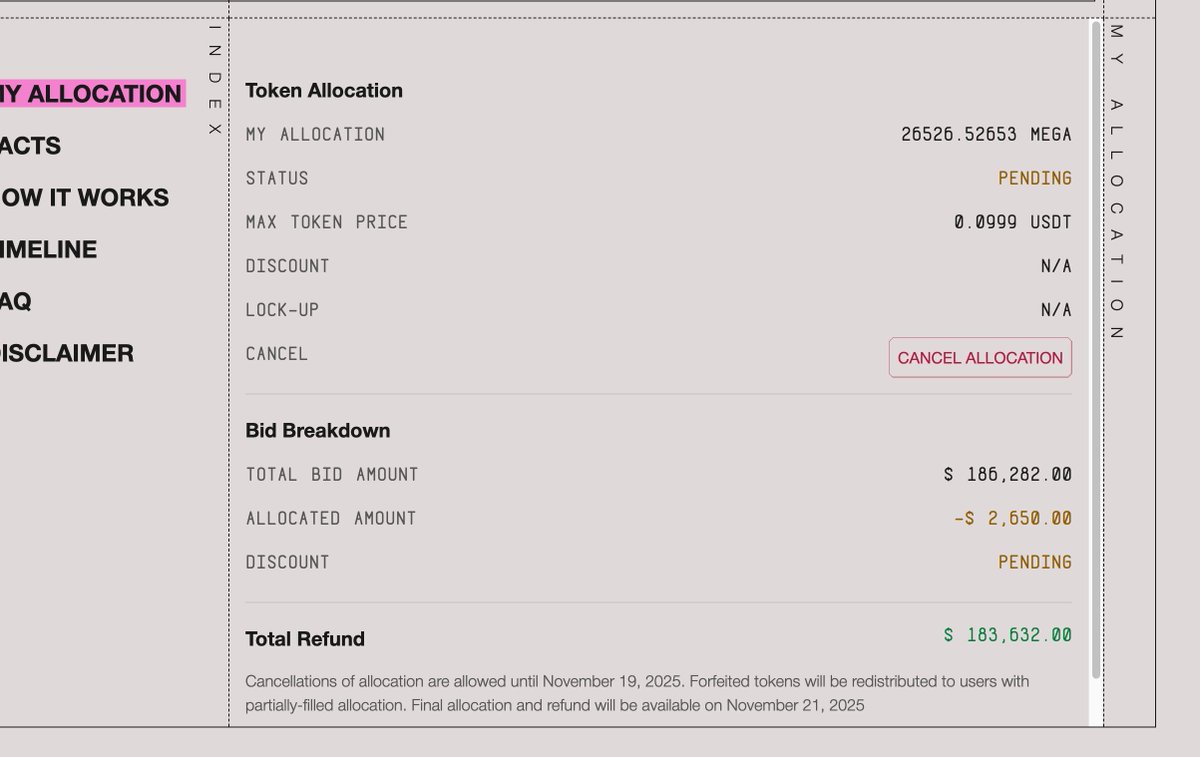
Task: Click the Token Allocation heading
Action: pos(324,91)
